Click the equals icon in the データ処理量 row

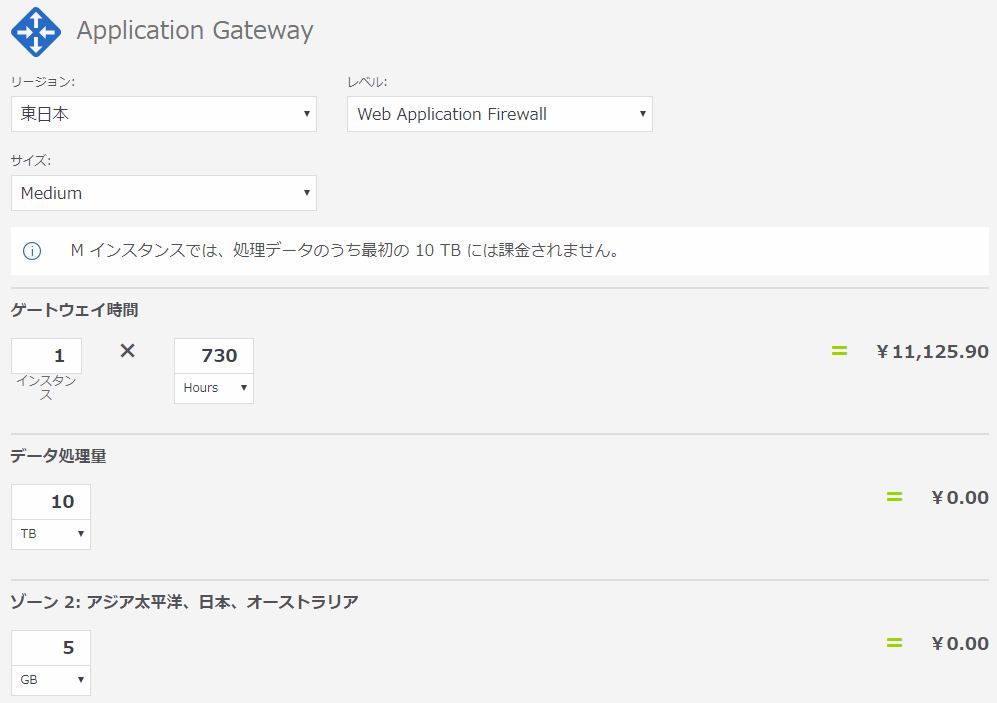point(893,497)
